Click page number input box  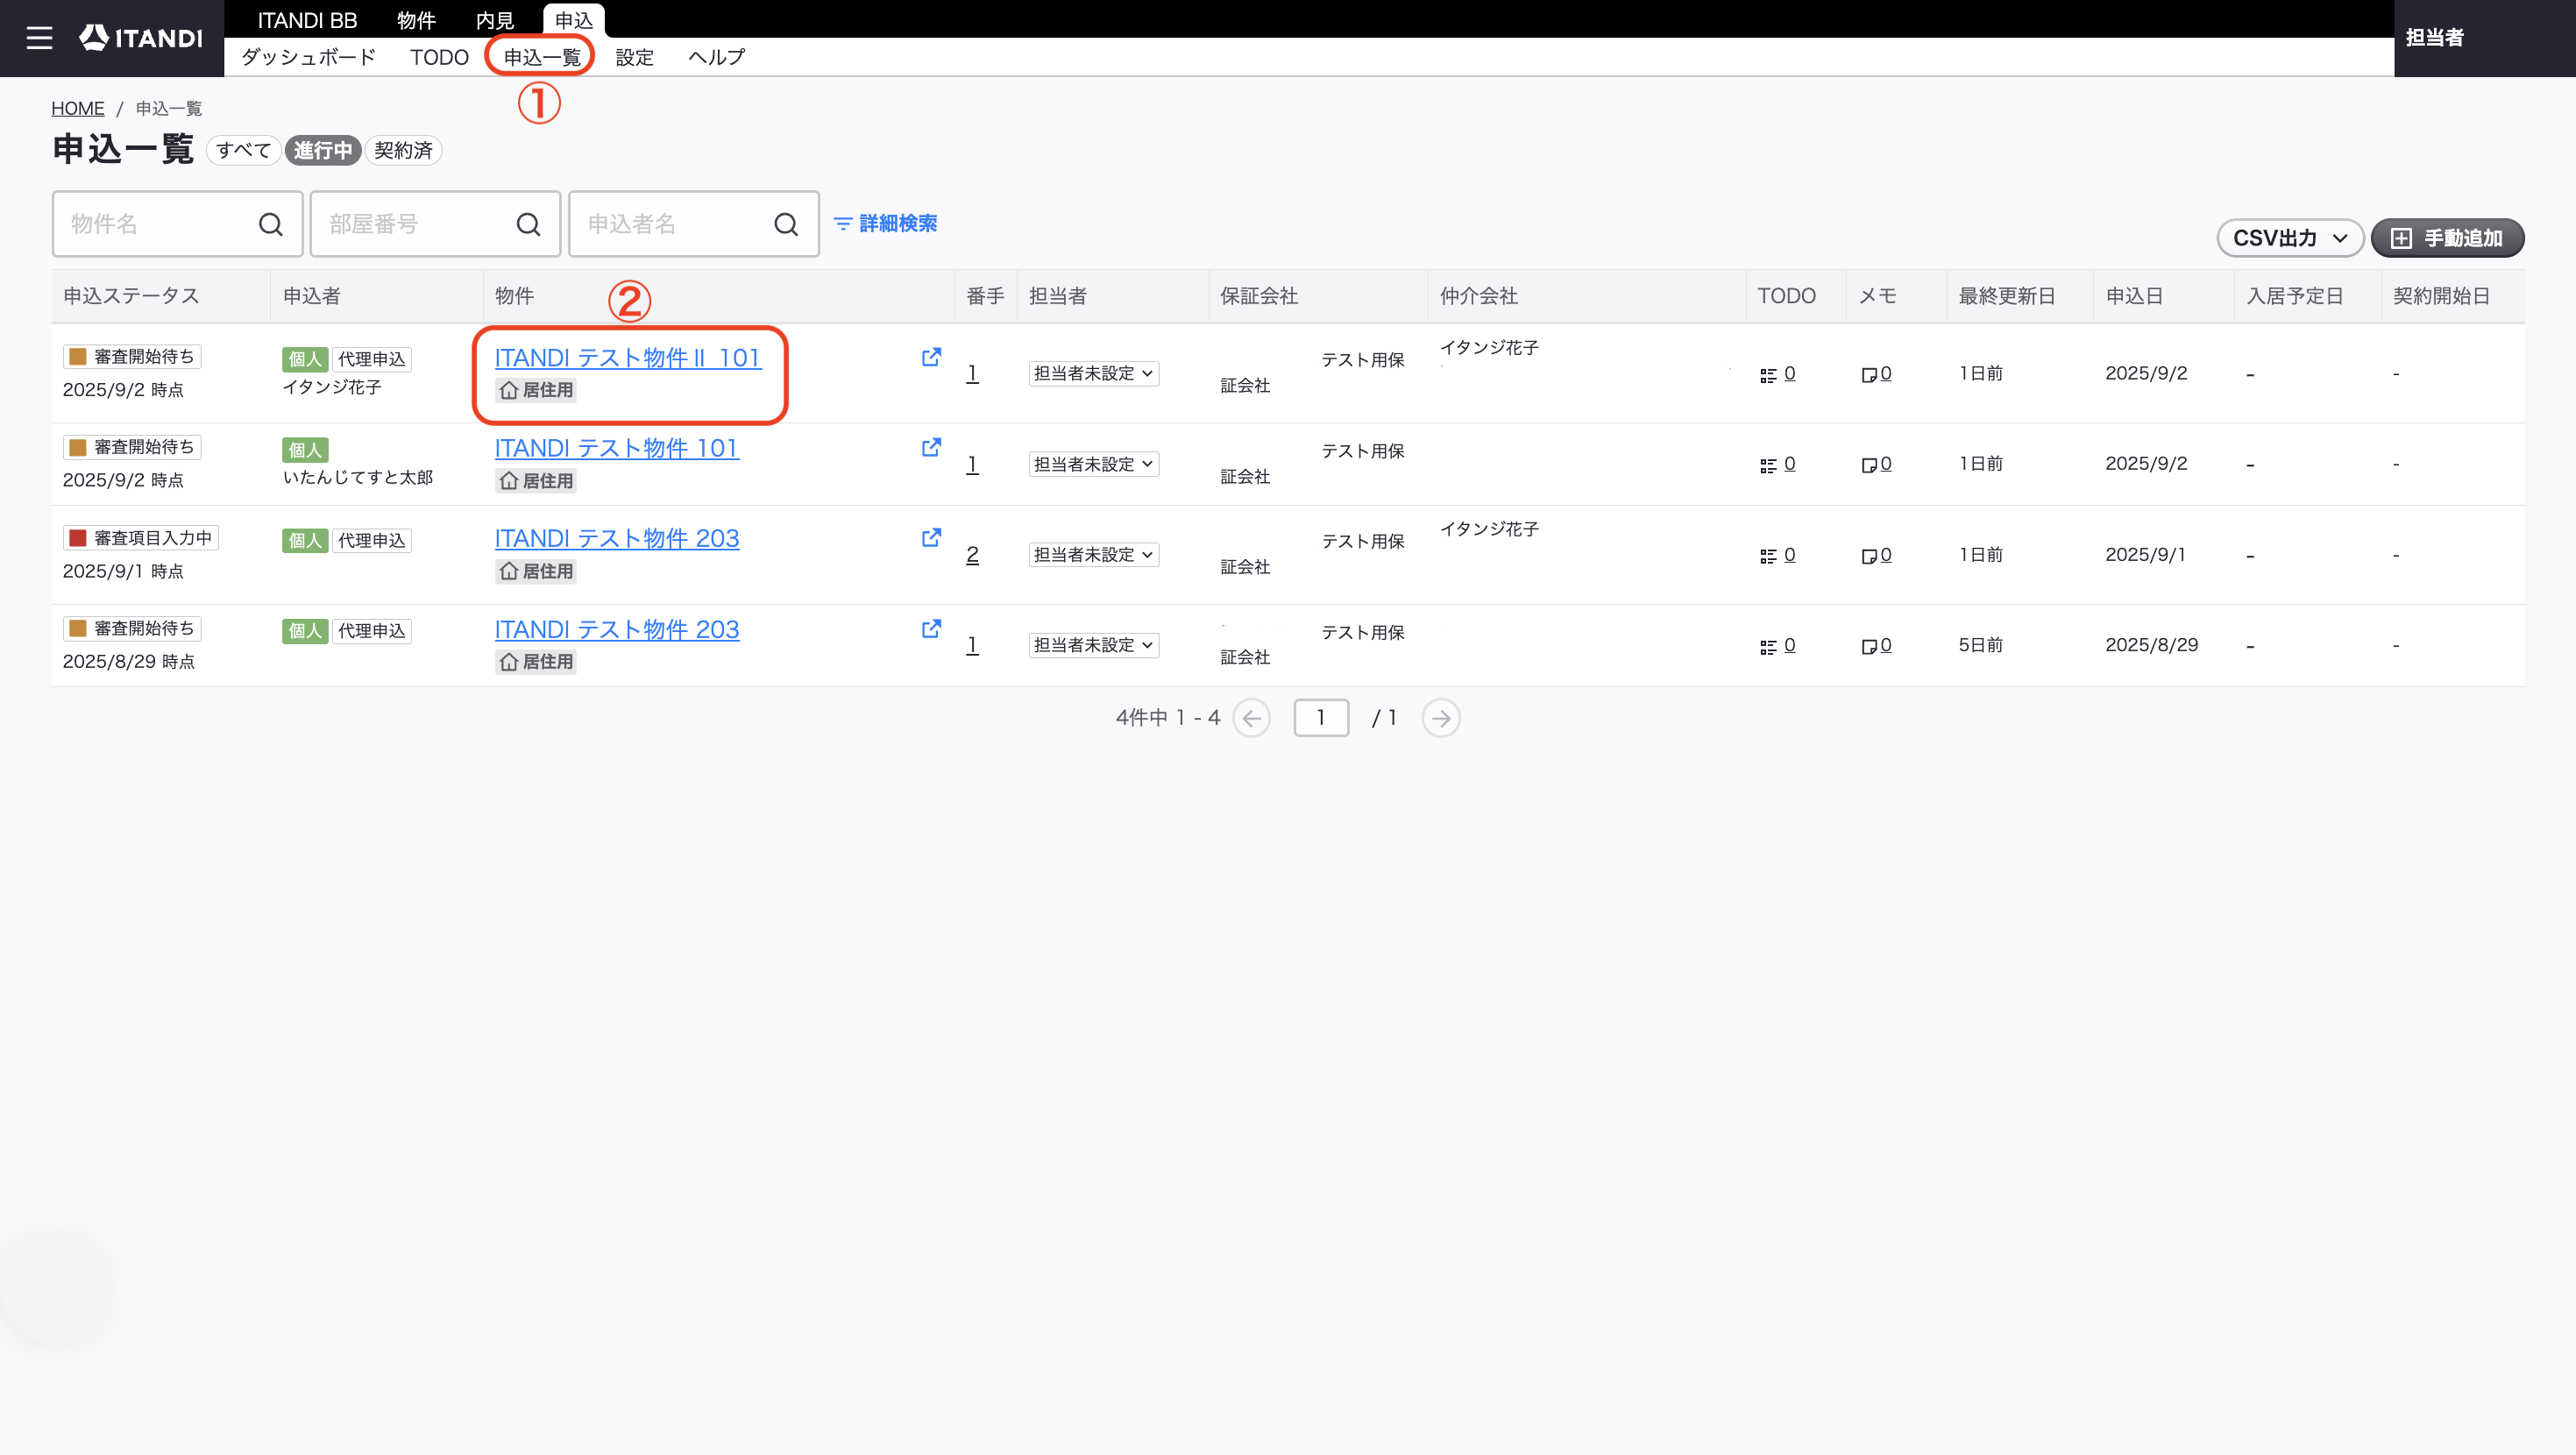coord(1321,718)
